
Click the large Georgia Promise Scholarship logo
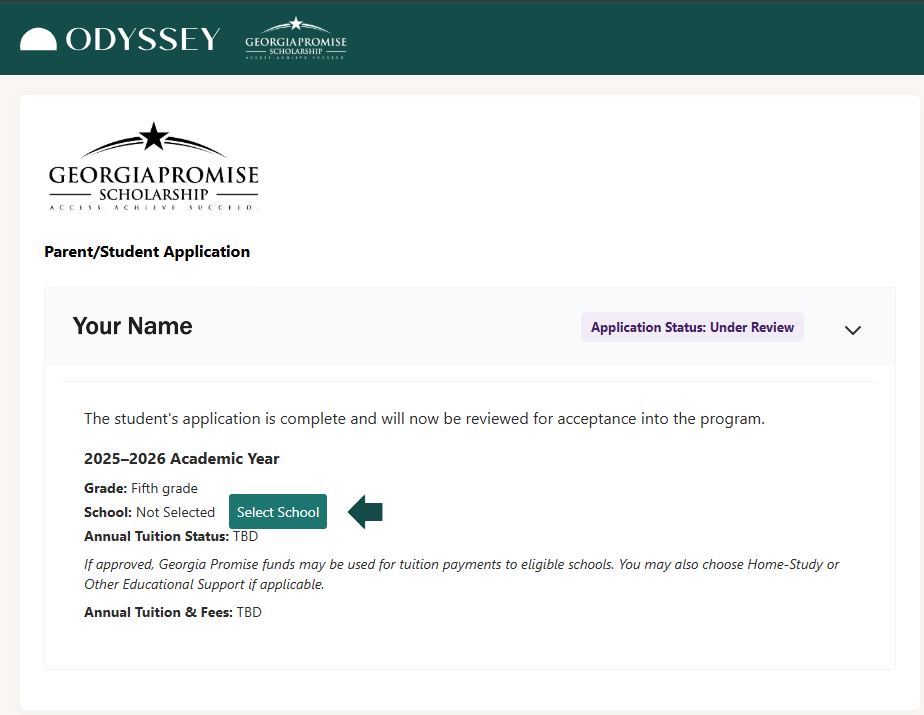coord(154,166)
